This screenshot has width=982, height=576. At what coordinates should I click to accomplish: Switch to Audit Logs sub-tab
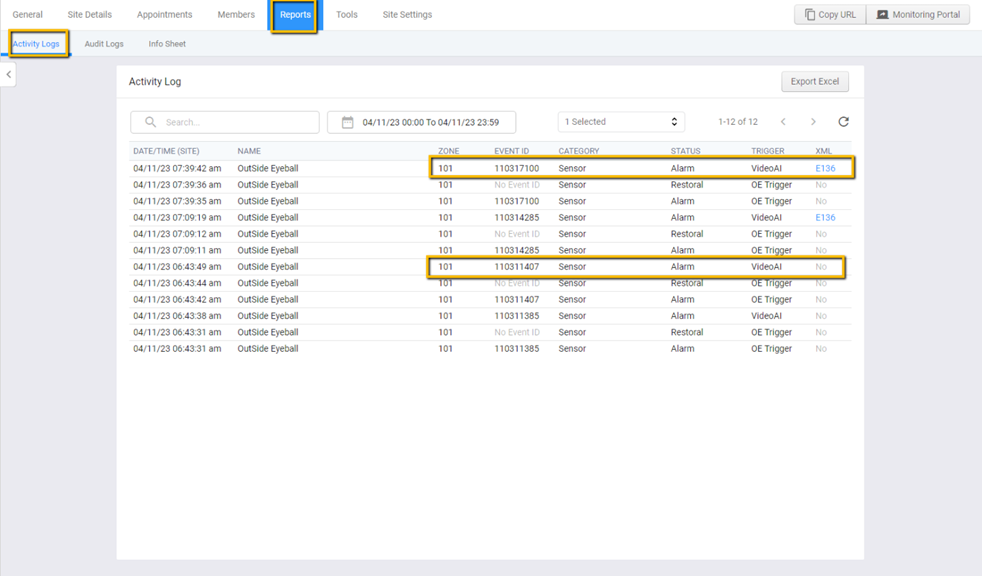tap(104, 44)
